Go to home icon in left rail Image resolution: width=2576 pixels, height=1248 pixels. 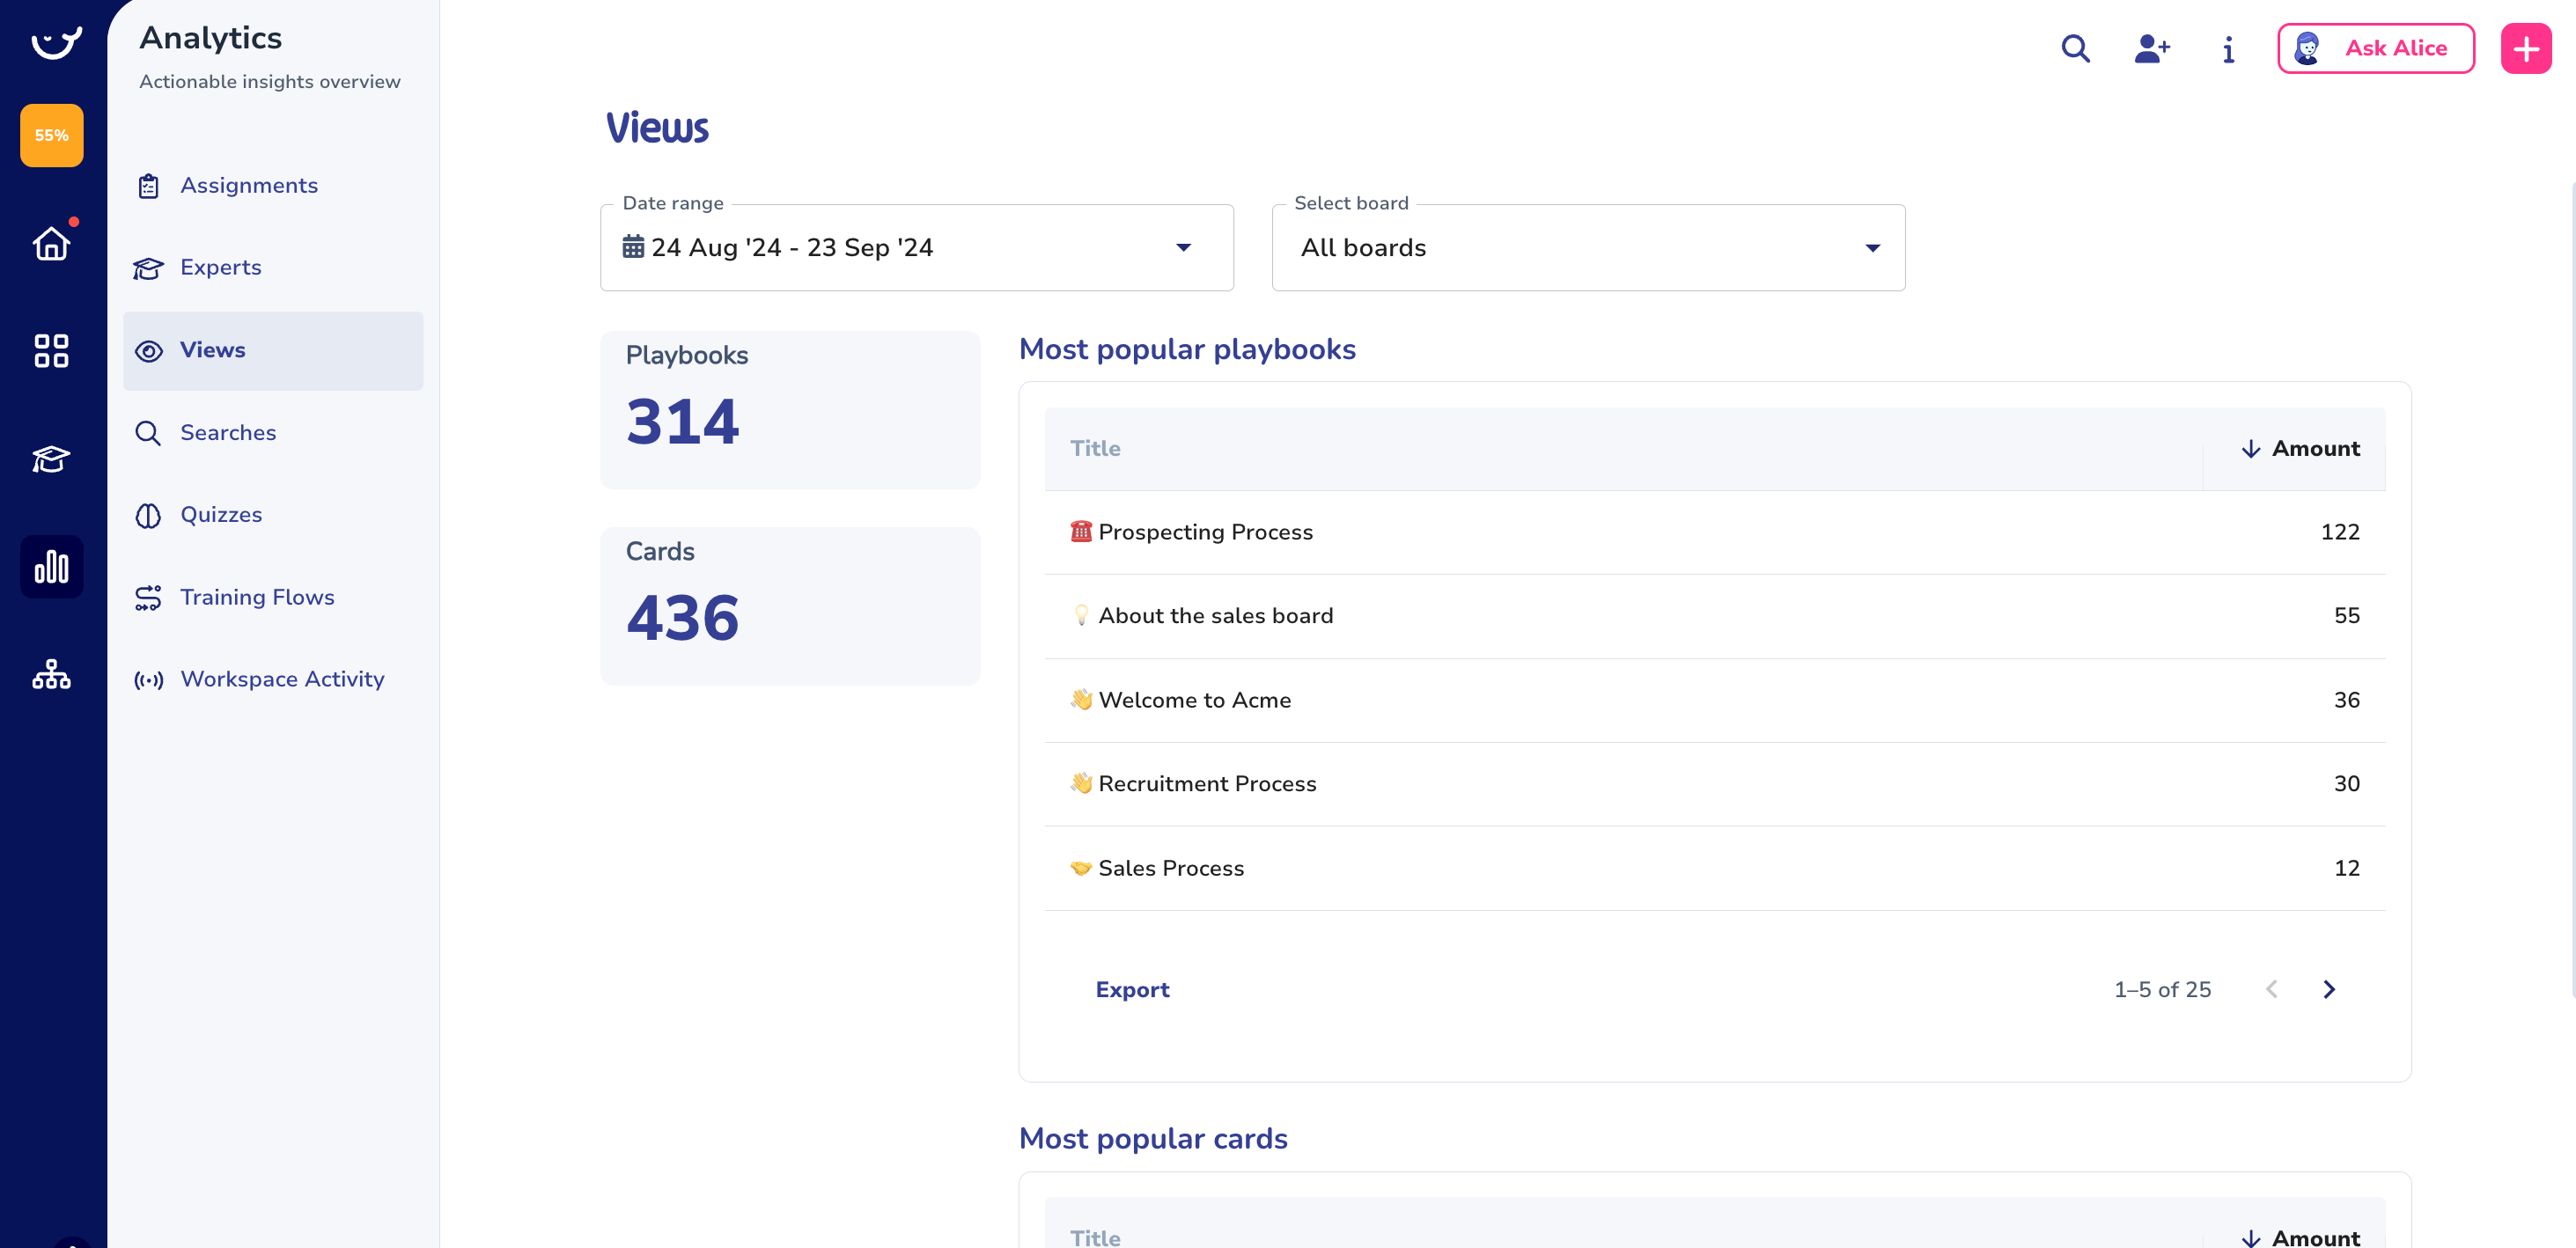(51, 243)
